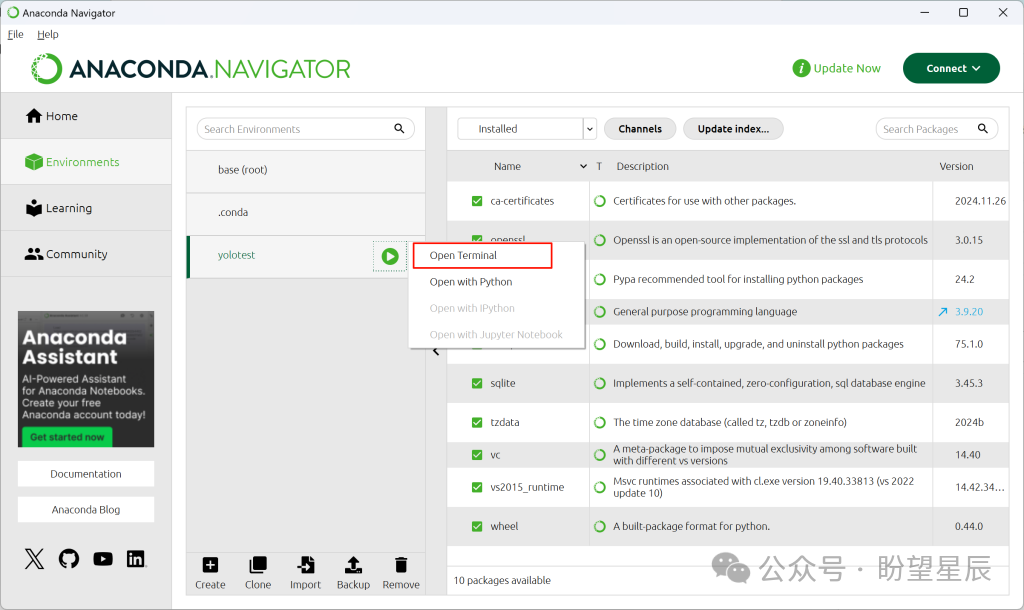Click the status circle for wheel
The image size is (1024, 610).
tap(600, 526)
